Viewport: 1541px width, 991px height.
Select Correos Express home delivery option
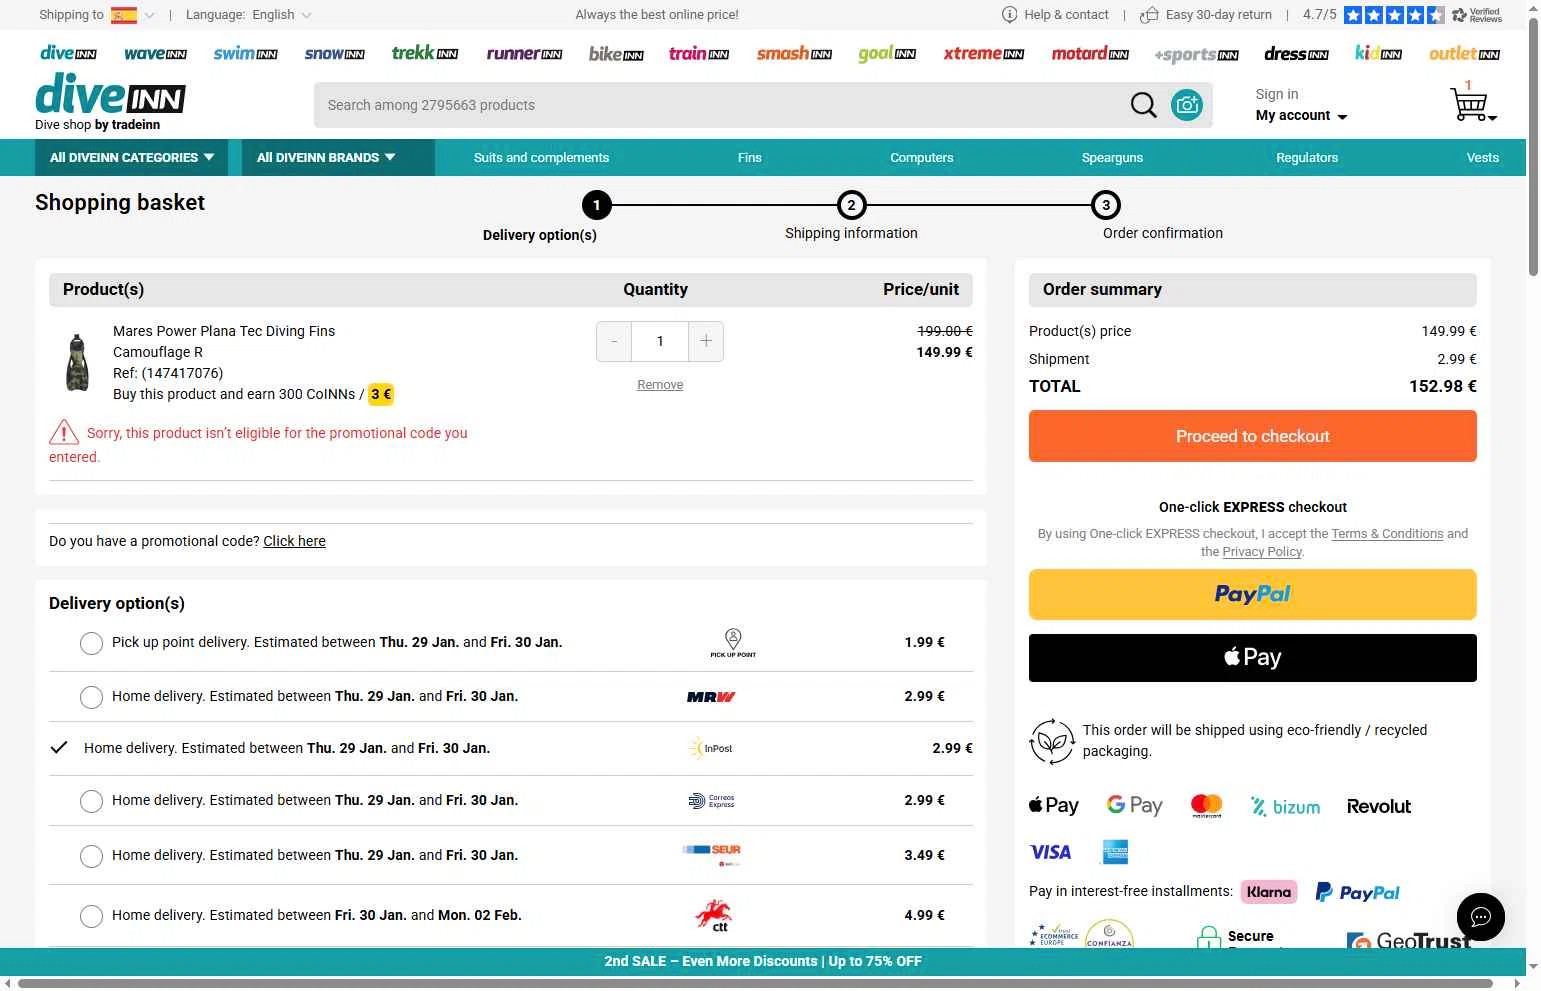pyautogui.click(x=91, y=801)
